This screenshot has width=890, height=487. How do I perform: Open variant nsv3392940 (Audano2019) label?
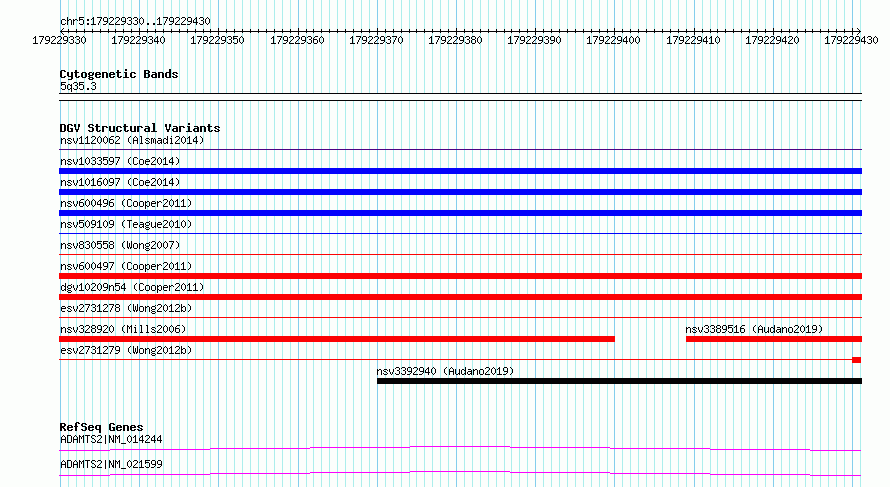pos(445,371)
